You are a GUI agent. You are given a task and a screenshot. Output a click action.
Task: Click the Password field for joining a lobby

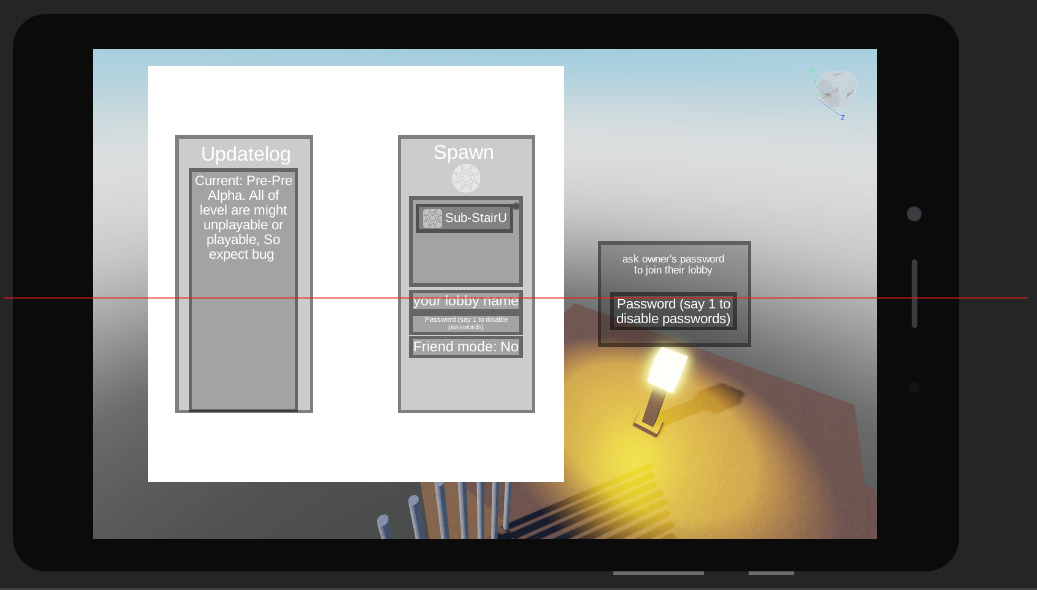point(674,310)
